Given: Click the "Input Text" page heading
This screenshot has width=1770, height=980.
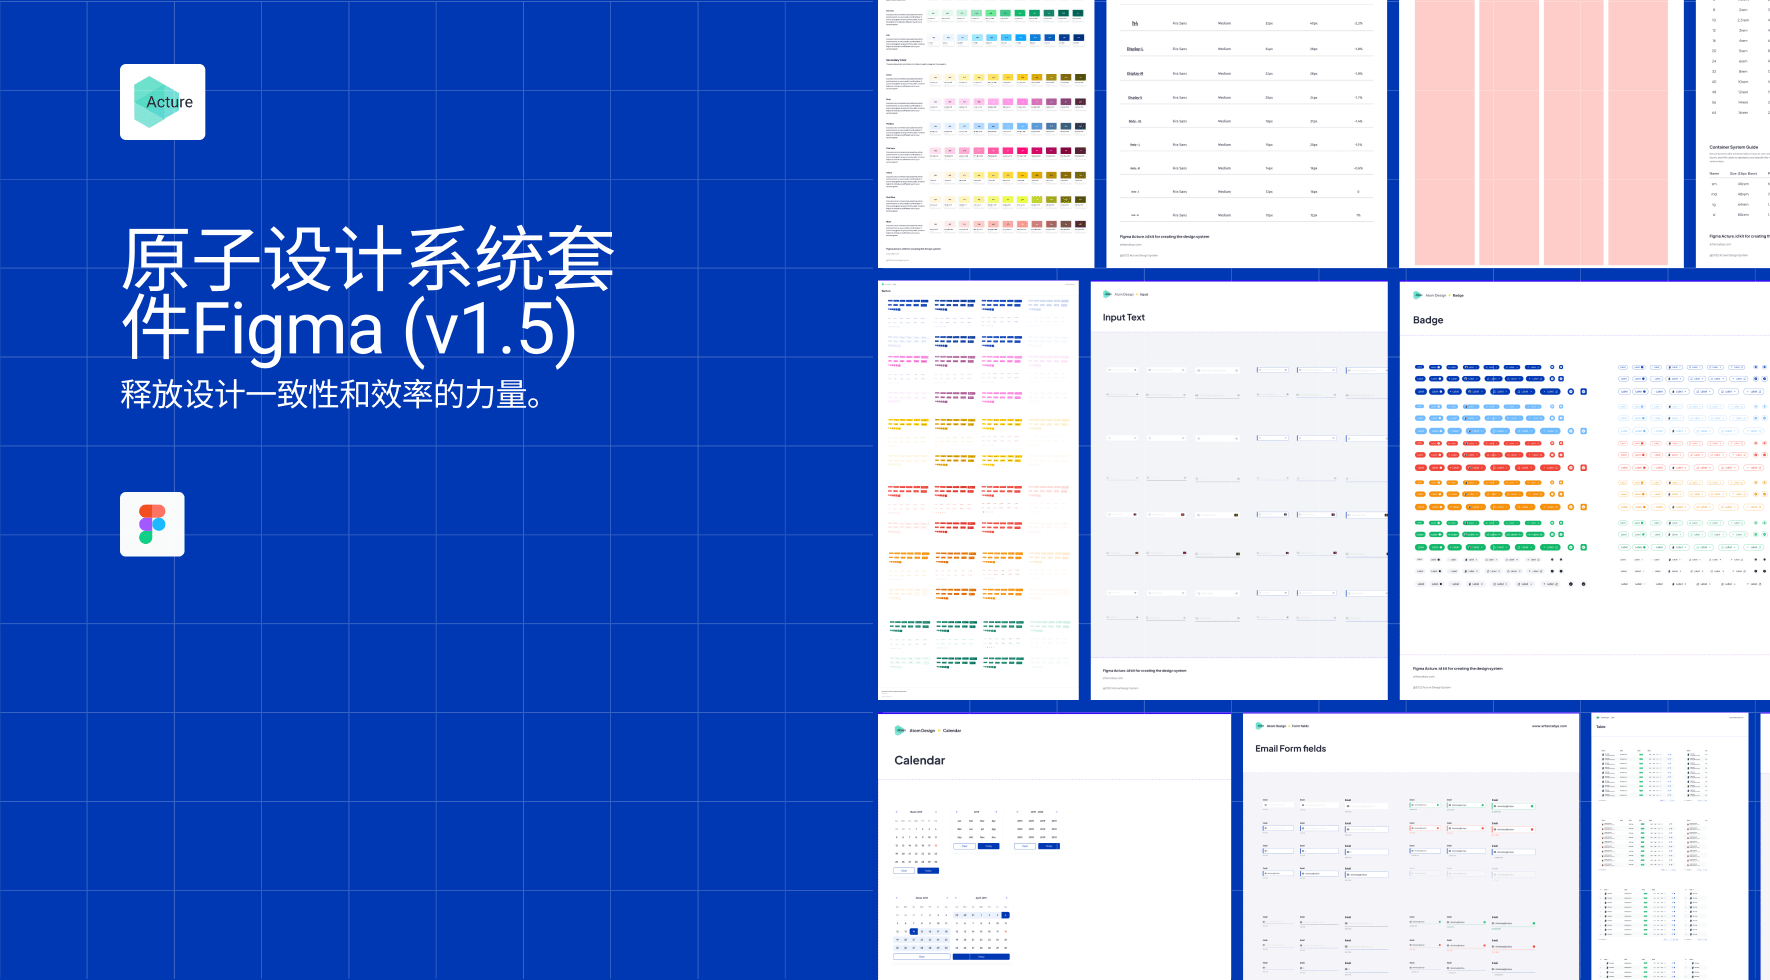Looking at the screenshot, I should [1124, 317].
